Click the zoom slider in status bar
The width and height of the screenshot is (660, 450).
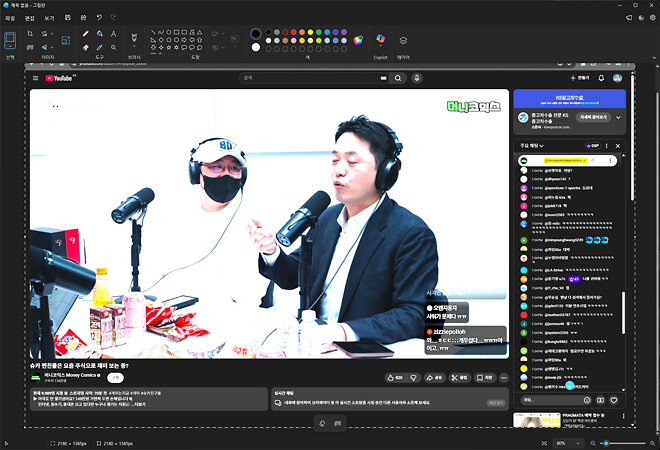tap(620, 442)
